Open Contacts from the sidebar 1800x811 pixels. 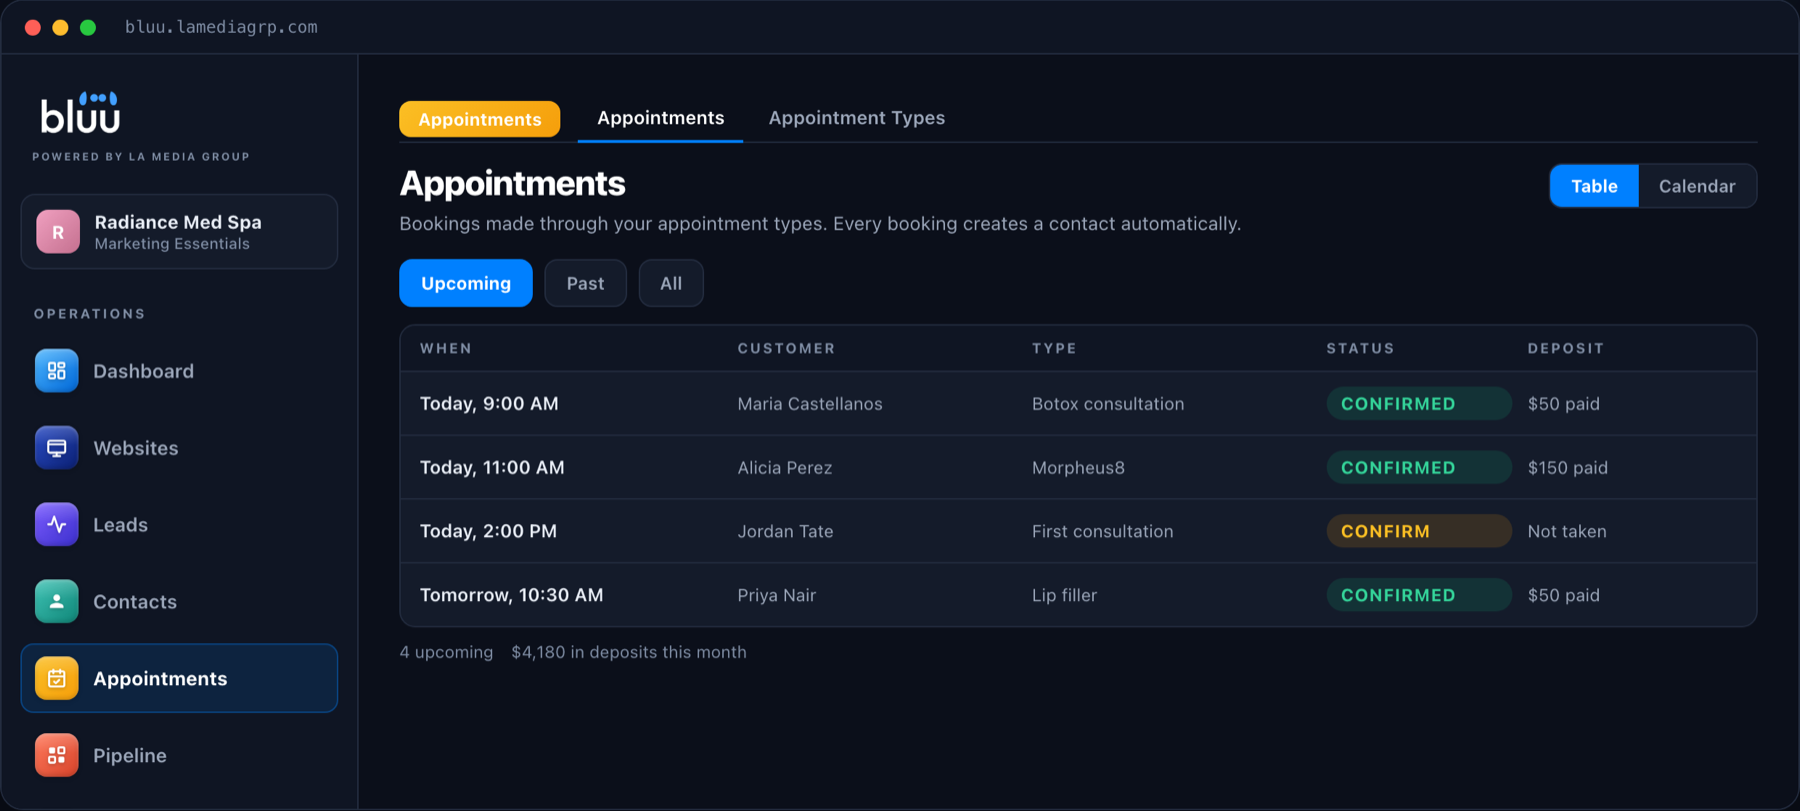tap(135, 602)
